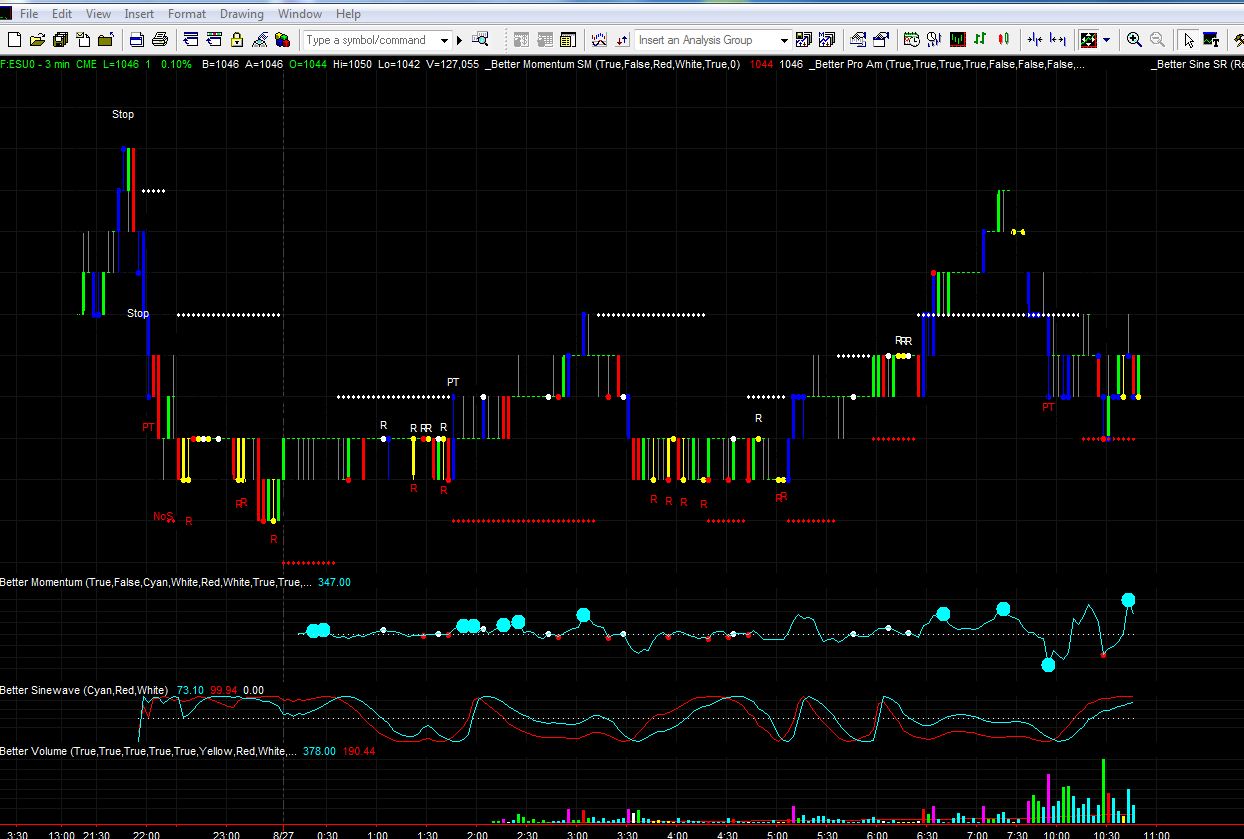Screen dimensions: 1244x839
Task: Click momentum value 347.00
Action: (334, 582)
